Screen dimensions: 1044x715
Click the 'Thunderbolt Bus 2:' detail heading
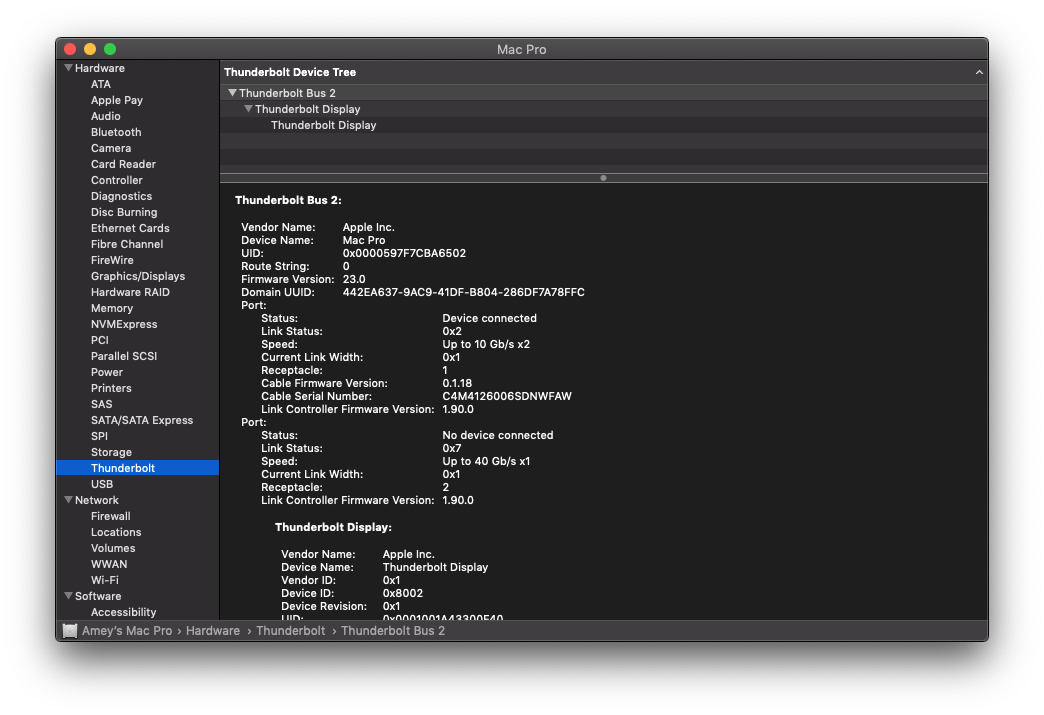[288, 200]
